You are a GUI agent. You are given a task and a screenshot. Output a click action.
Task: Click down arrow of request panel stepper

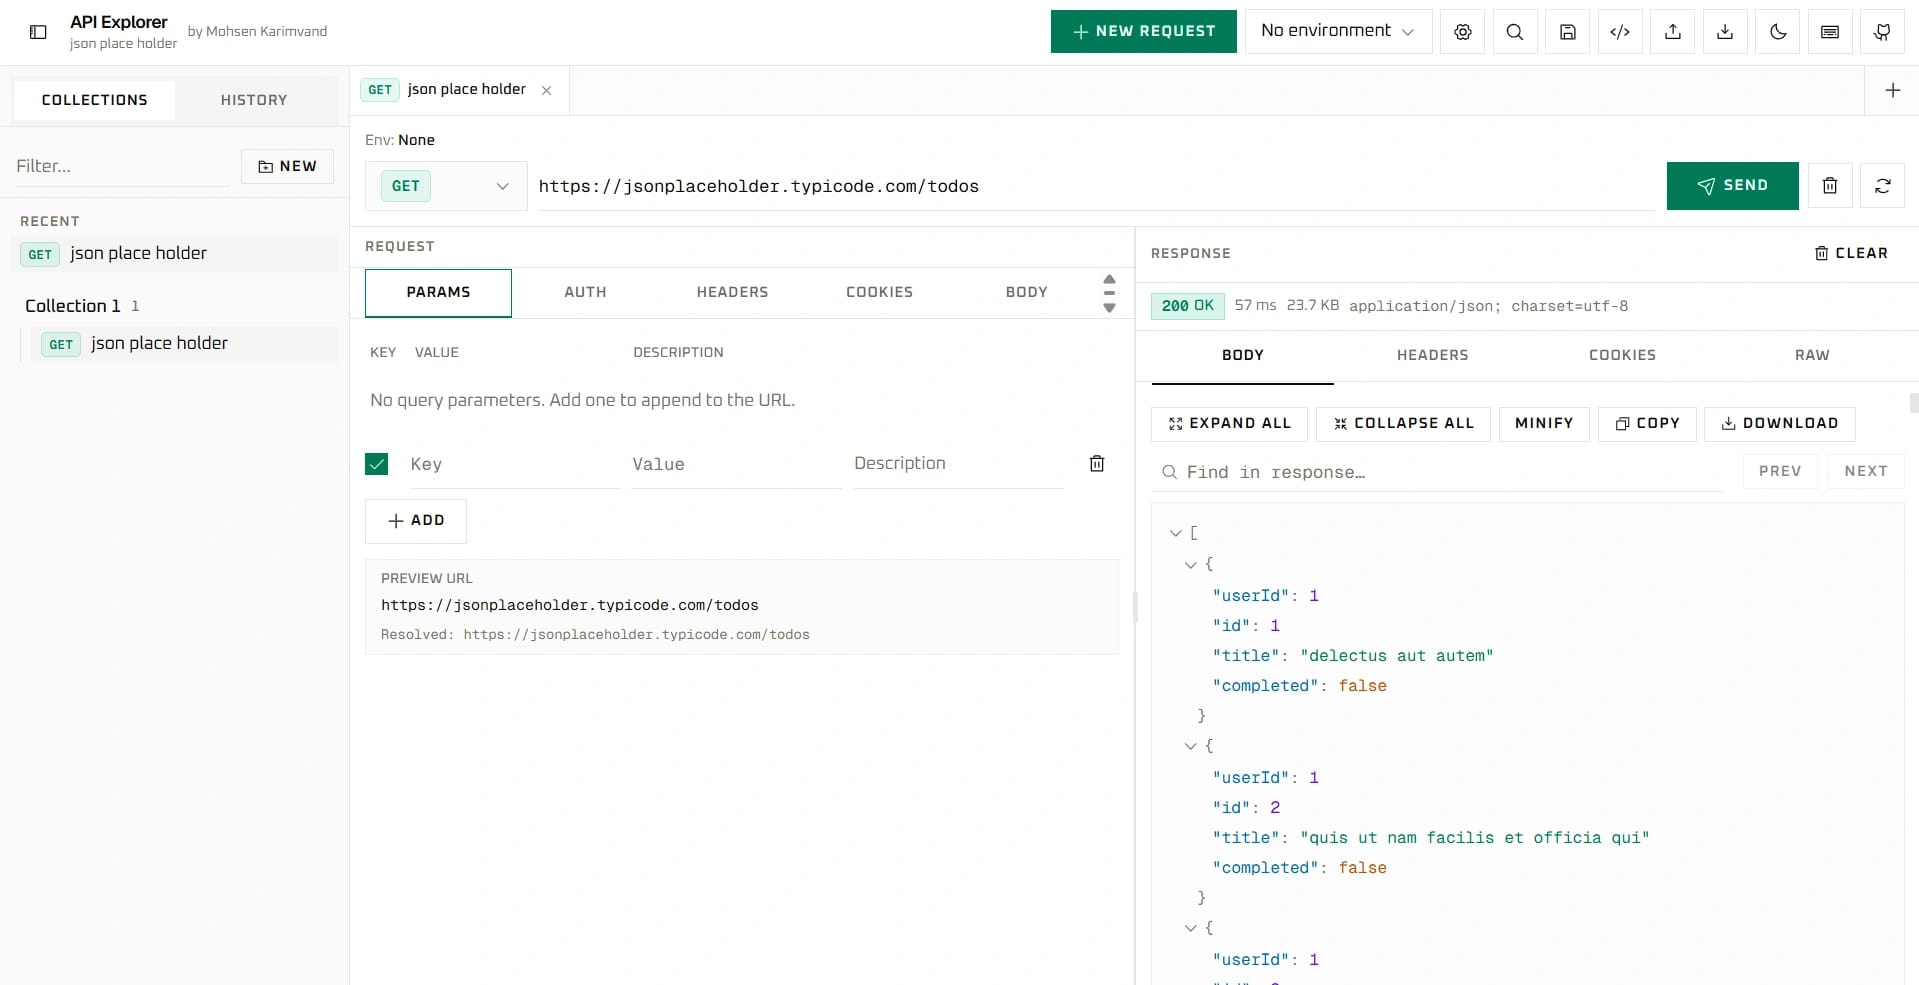[x=1109, y=308]
